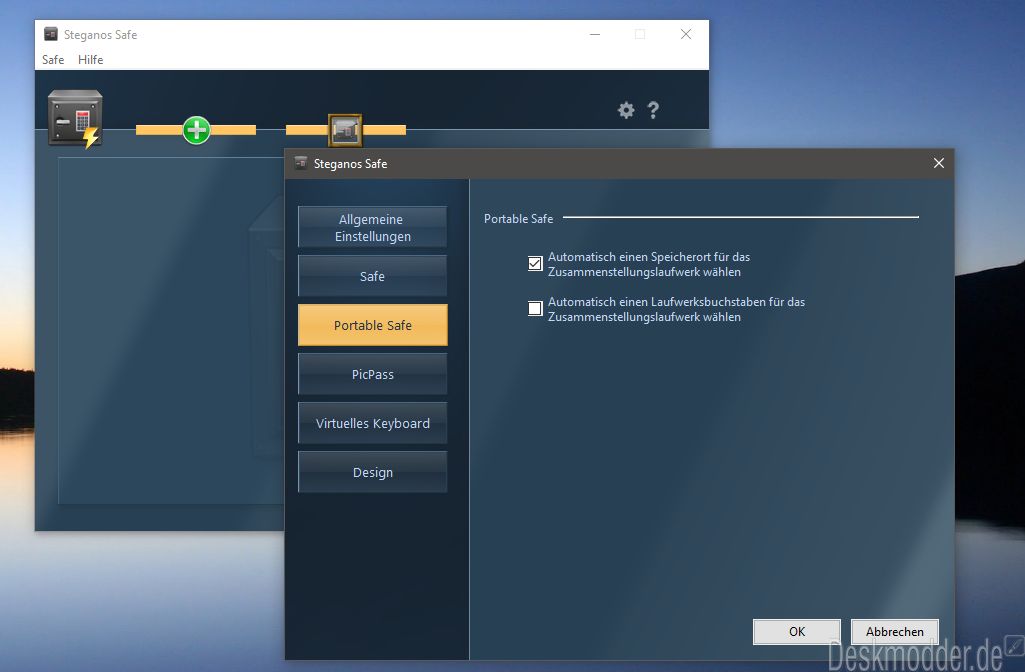
Task: Cancel with the Abbrechen button
Action: (894, 631)
